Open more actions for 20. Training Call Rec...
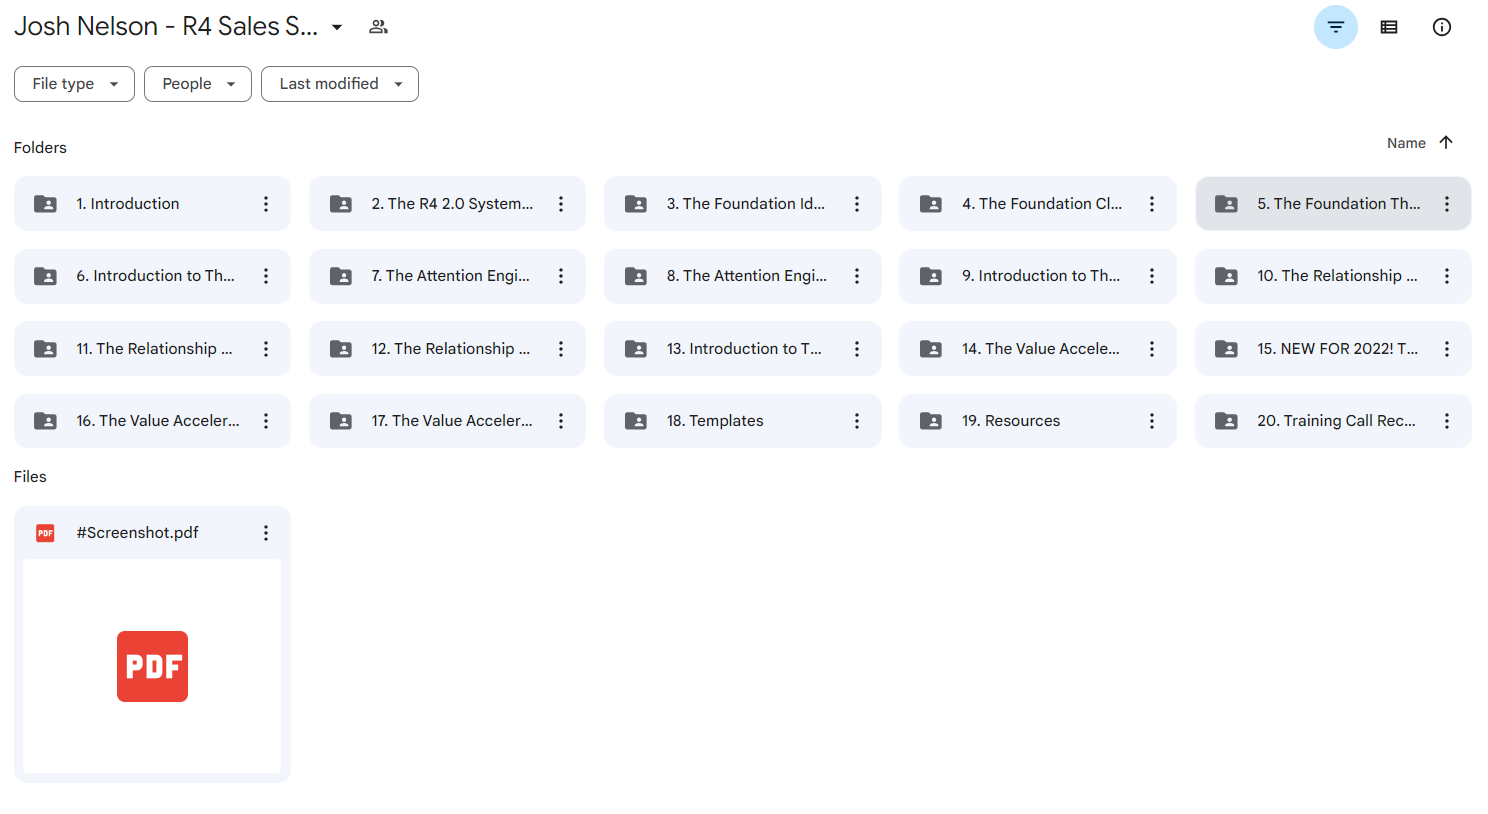 coord(1447,421)
